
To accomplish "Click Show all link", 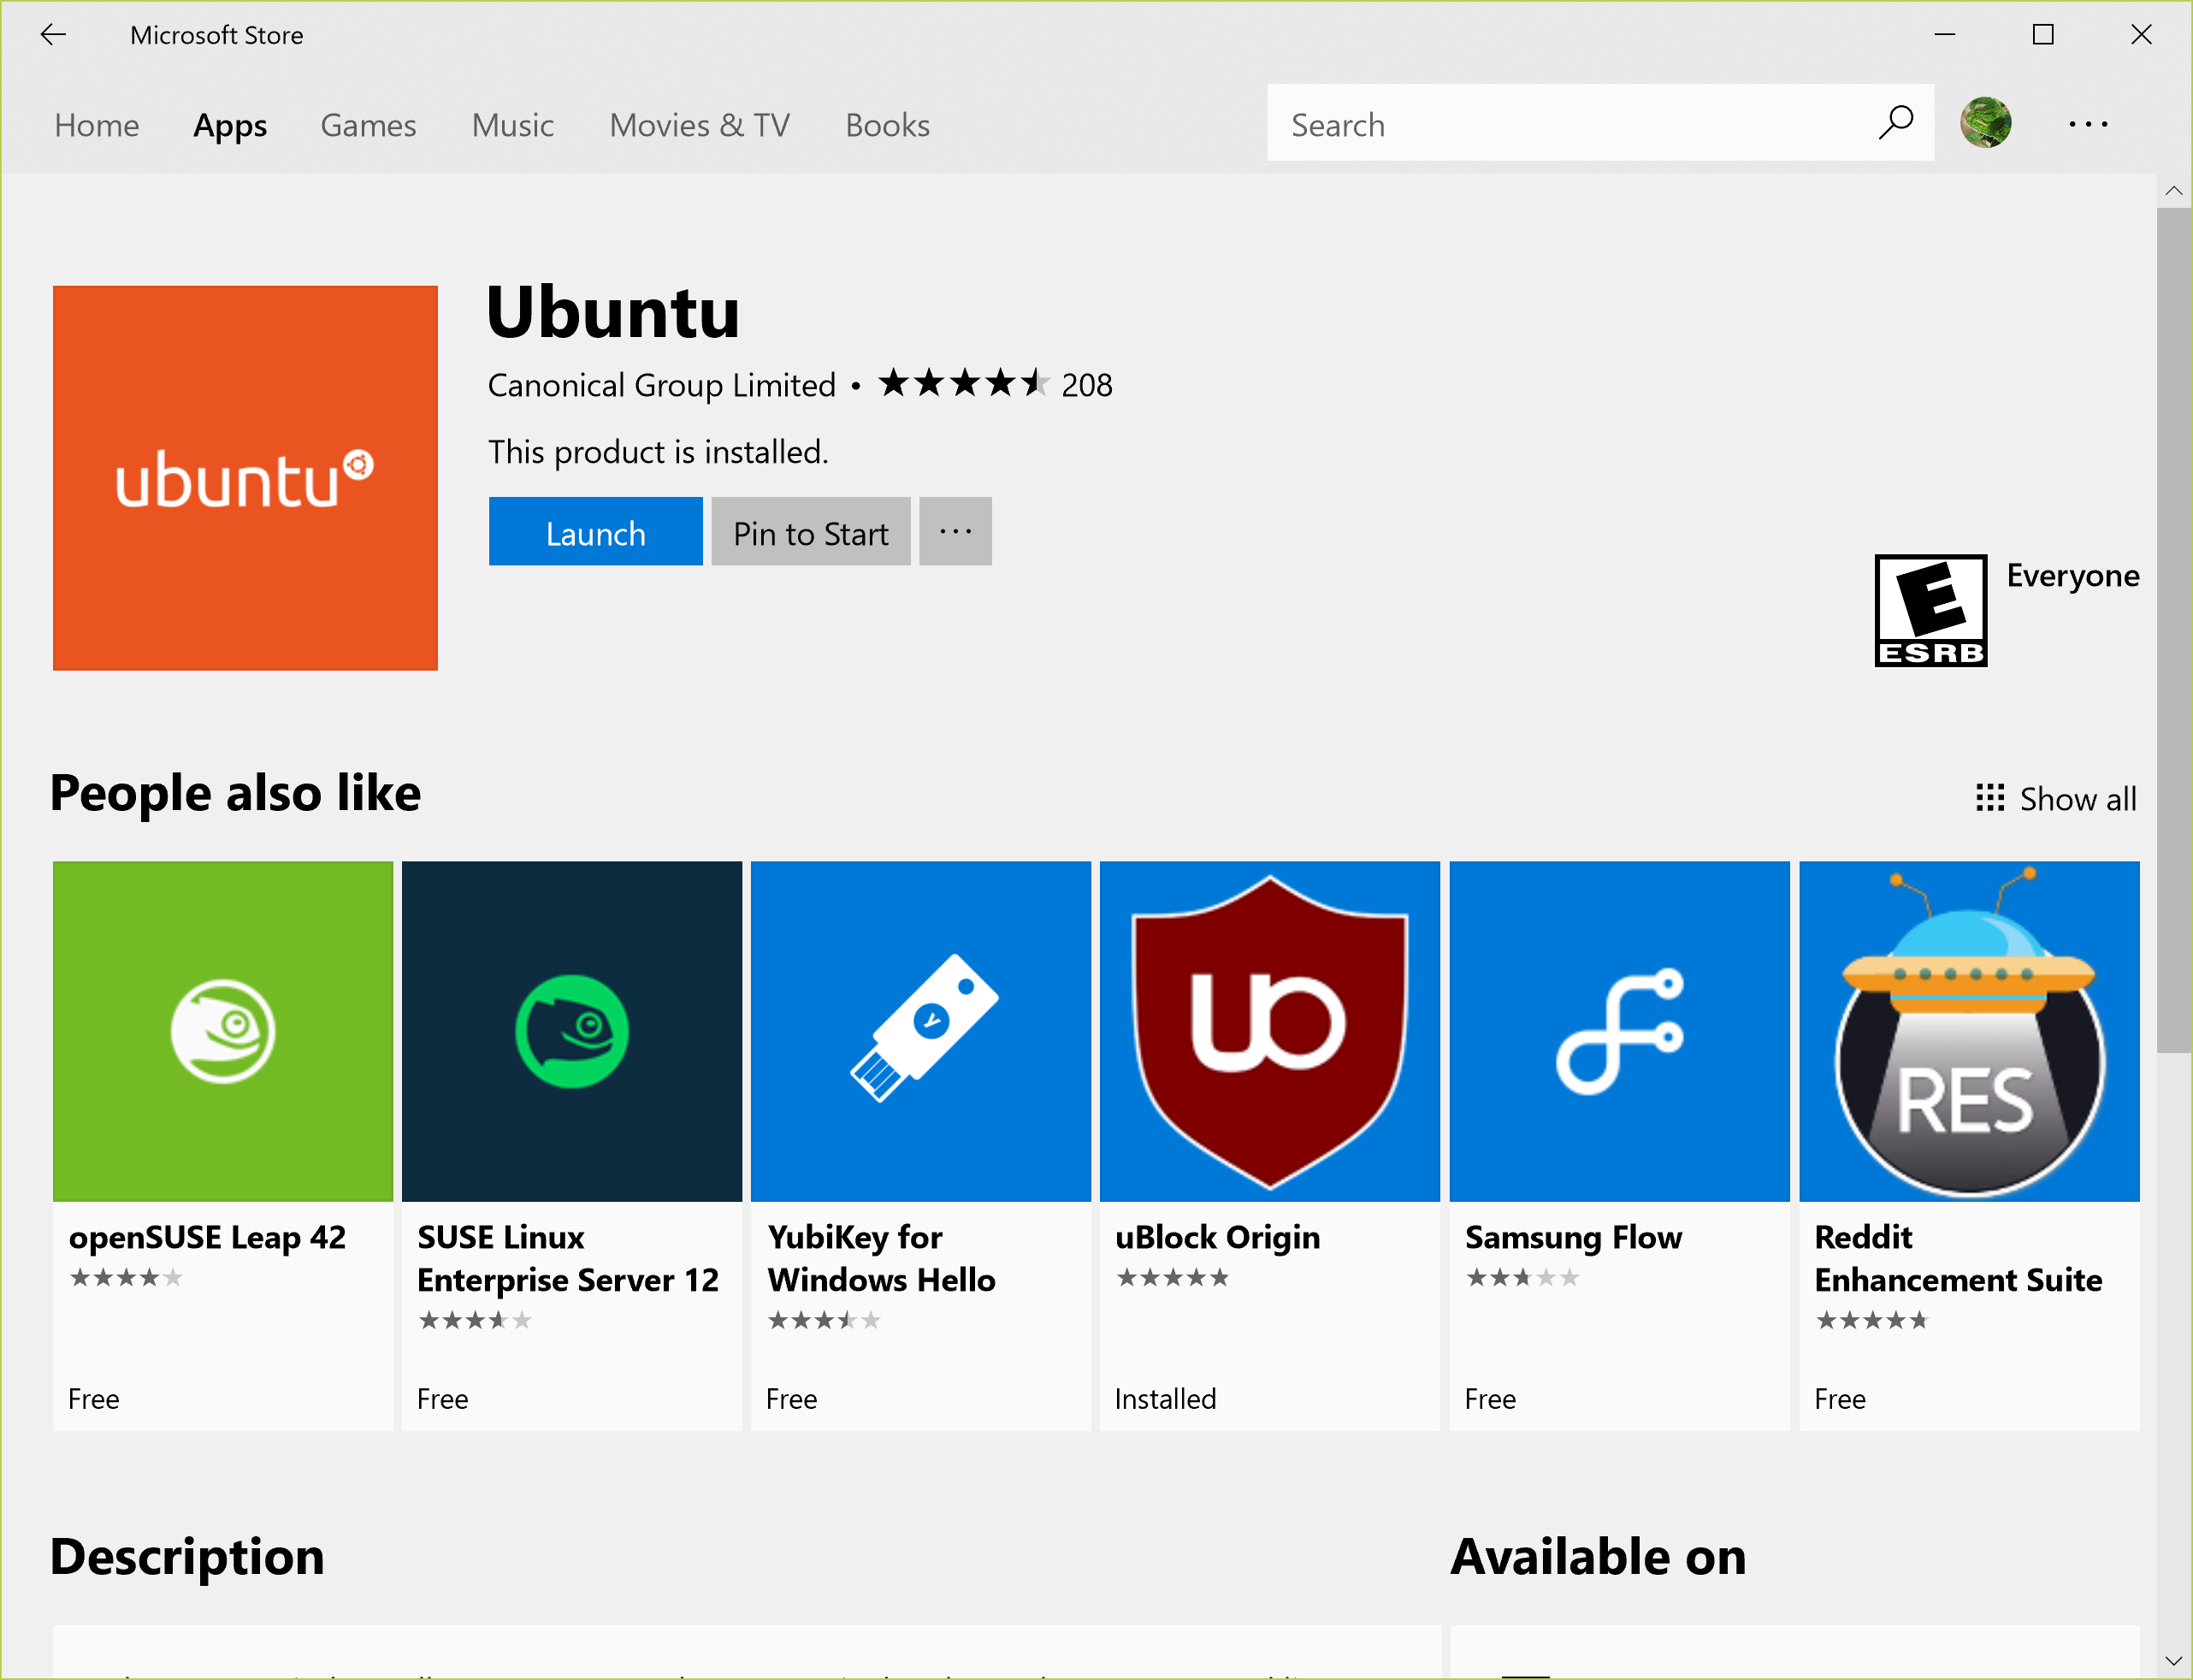I will tap(2077, 799).
